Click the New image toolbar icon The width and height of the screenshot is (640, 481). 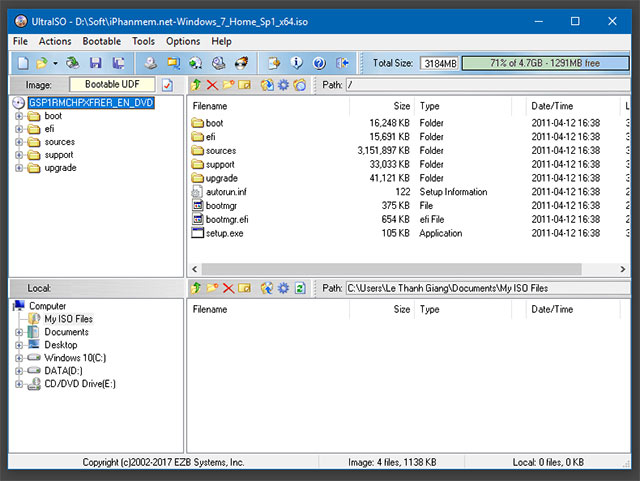pyautogui.click(x=22, y=63)
